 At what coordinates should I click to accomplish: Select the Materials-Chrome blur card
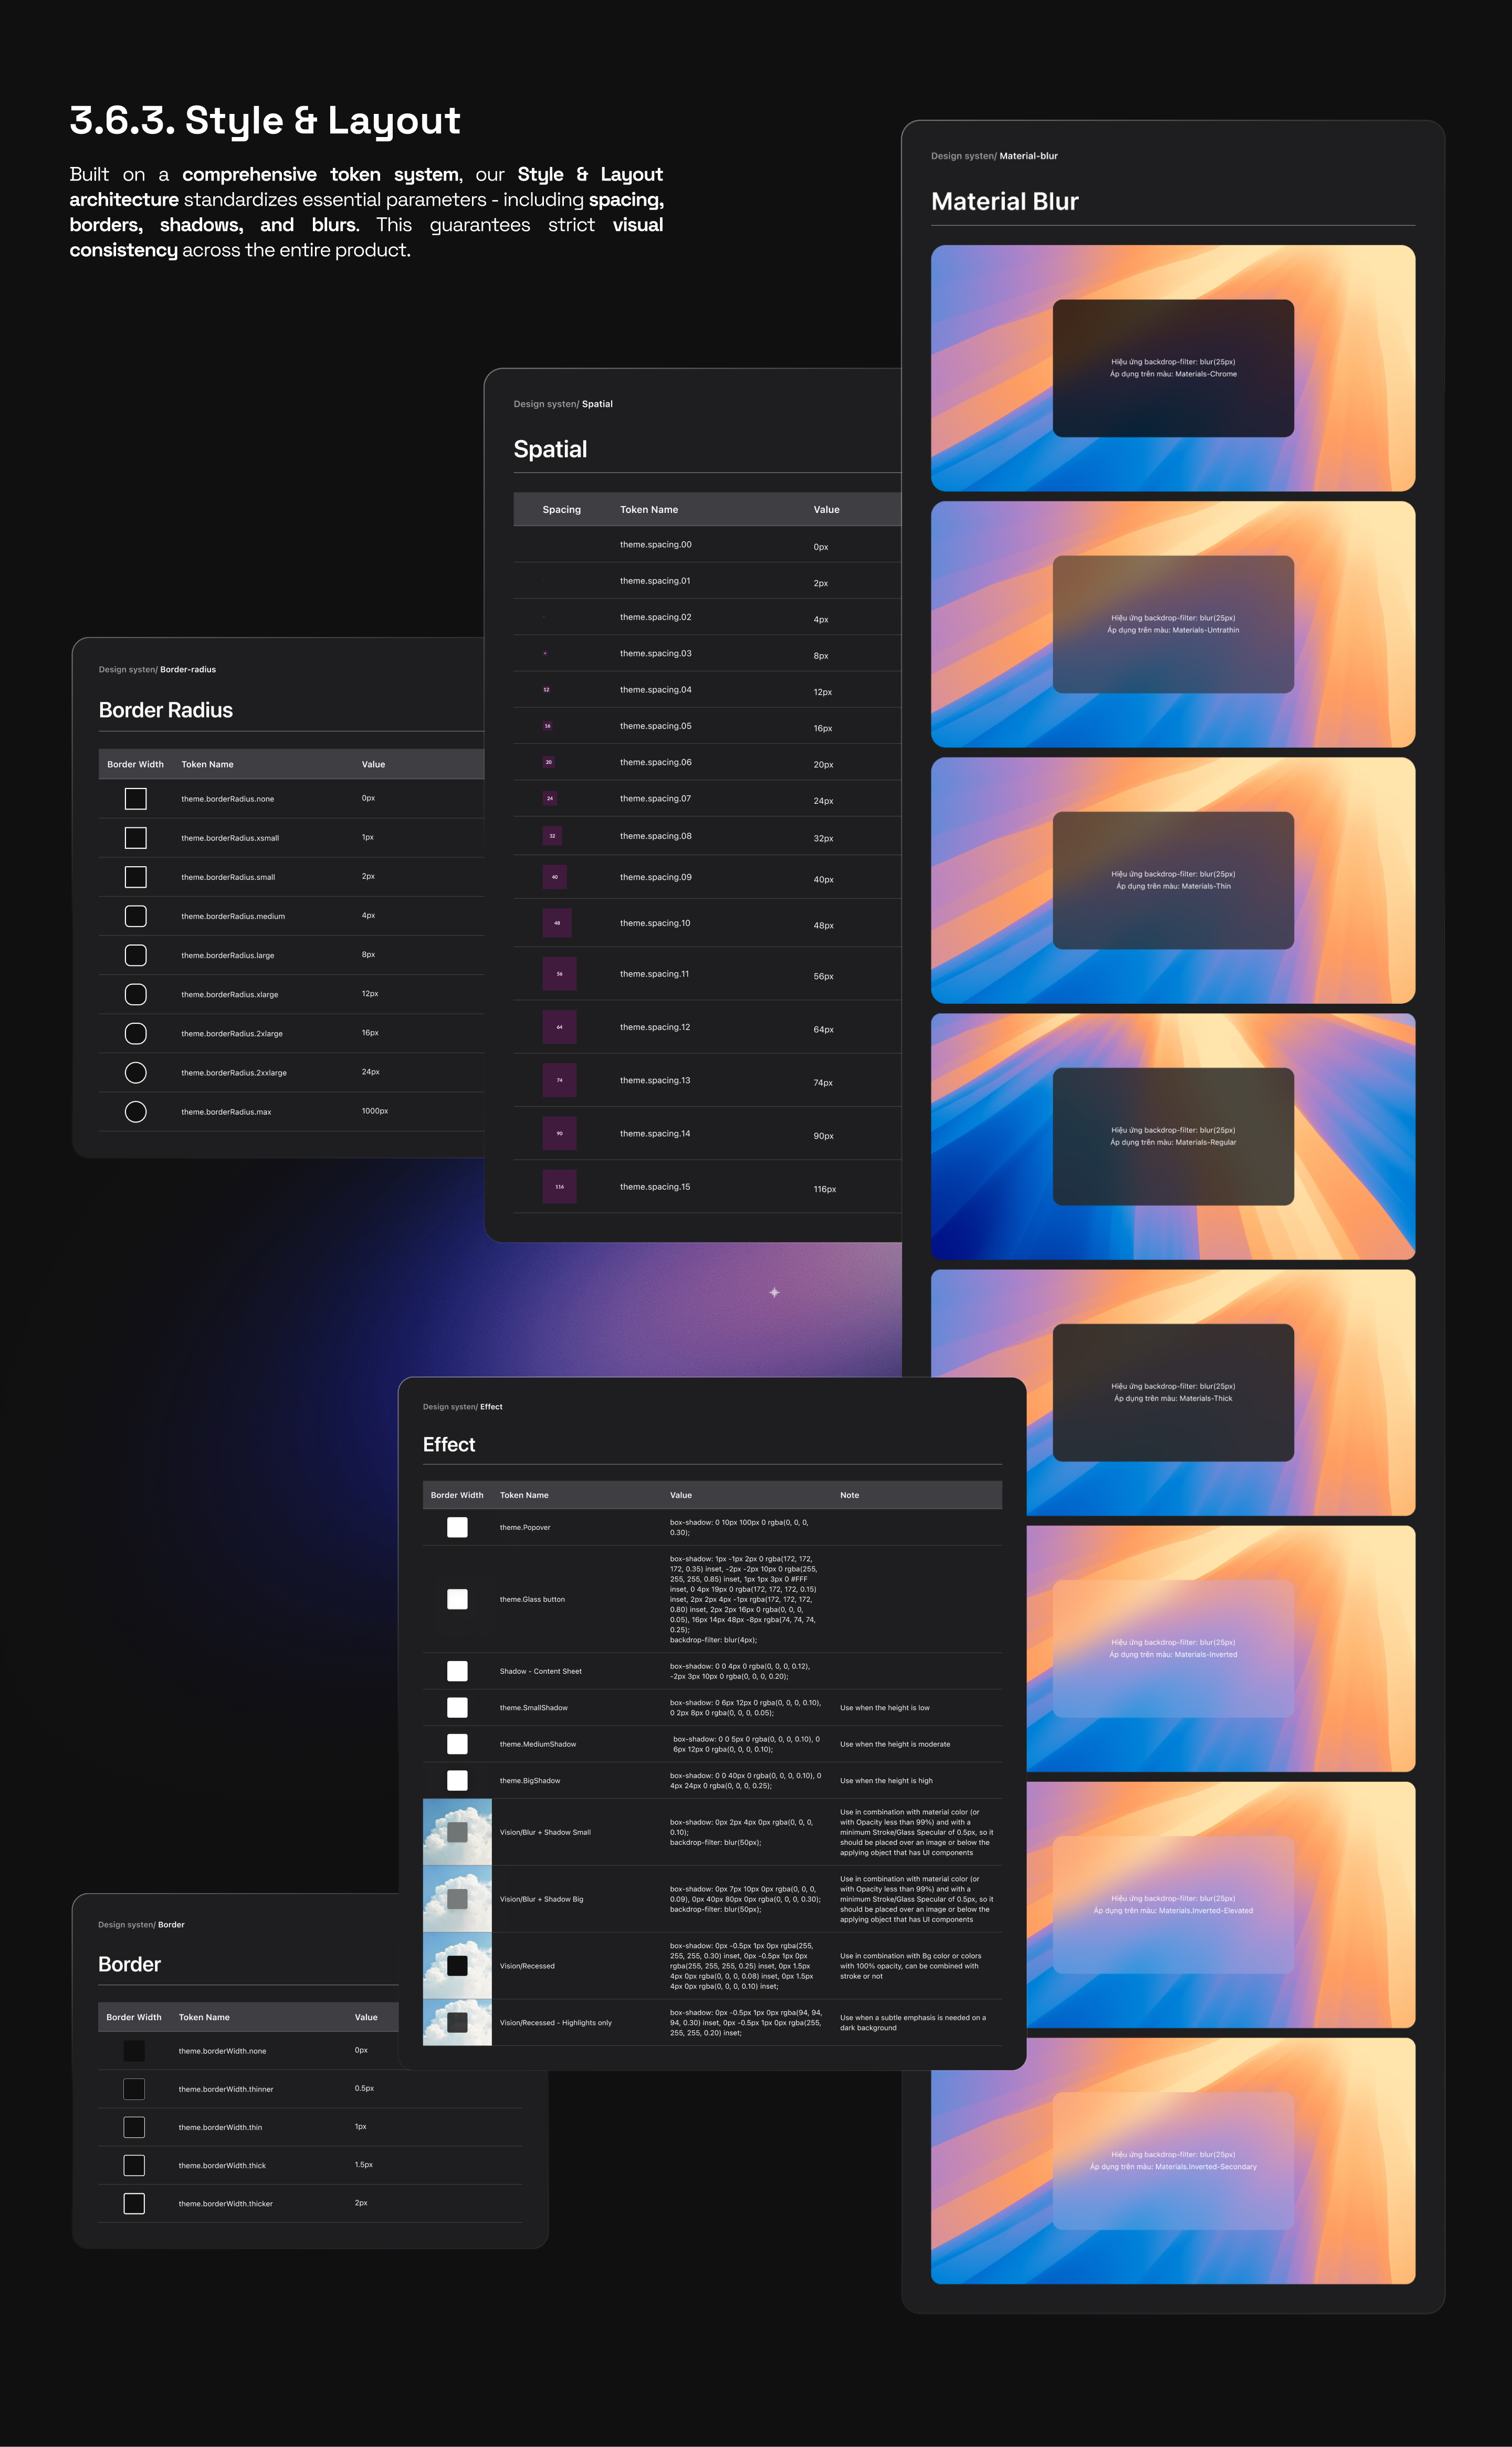(1172, 368)
